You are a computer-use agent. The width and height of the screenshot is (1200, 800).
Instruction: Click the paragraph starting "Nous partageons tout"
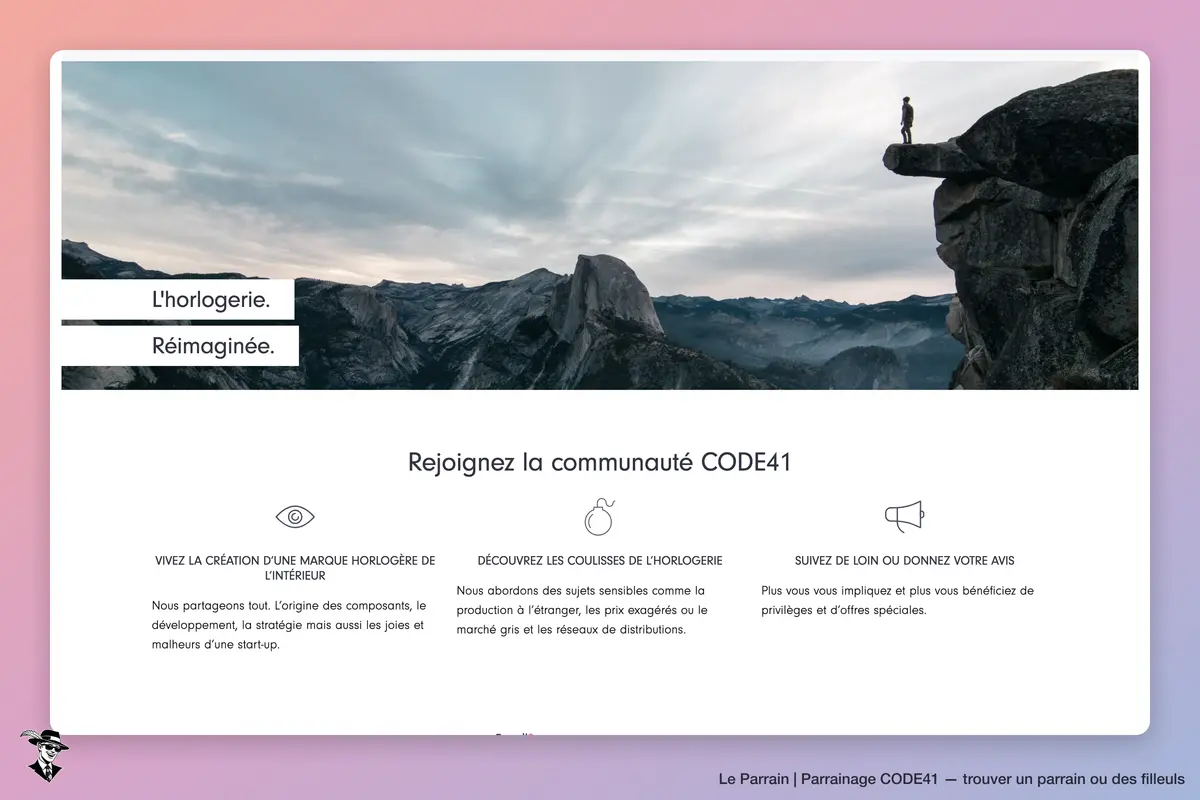[289, 625]
